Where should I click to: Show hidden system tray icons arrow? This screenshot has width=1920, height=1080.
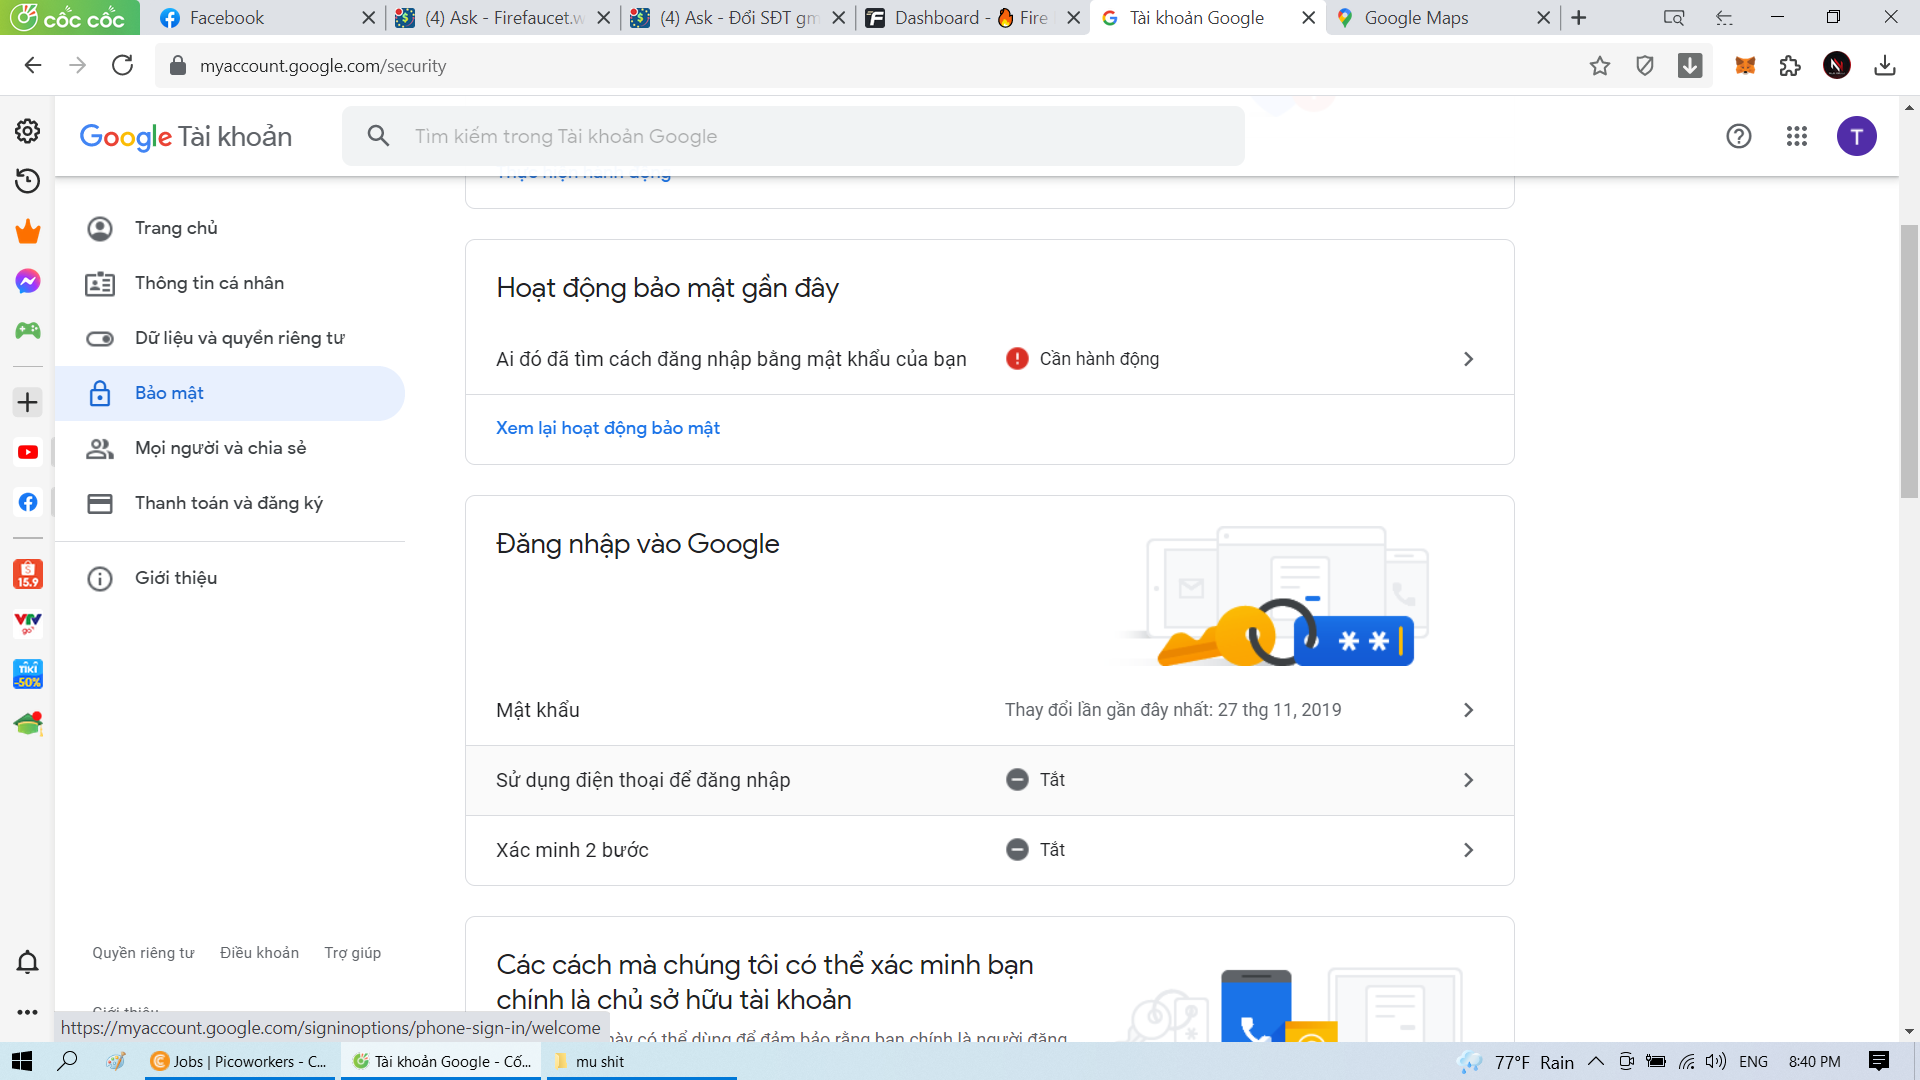[1596, 1061]
